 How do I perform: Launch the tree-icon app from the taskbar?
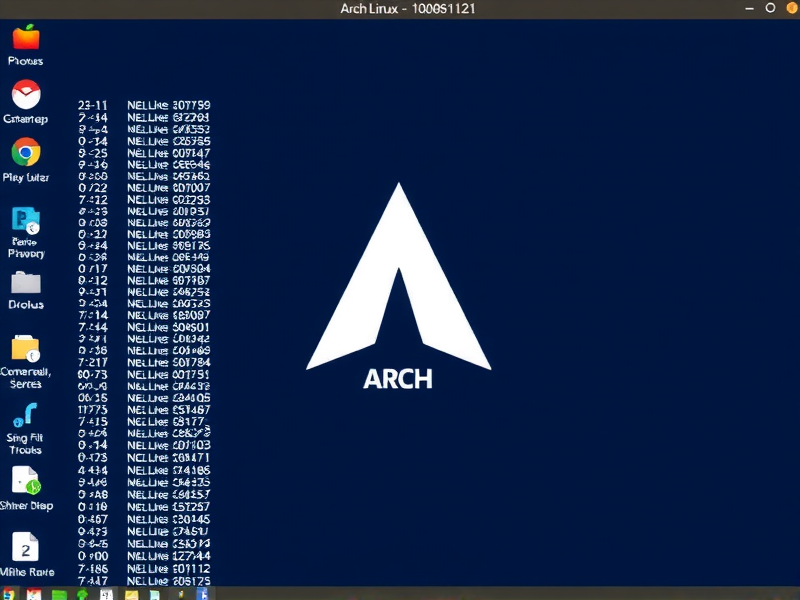[82, 592]
